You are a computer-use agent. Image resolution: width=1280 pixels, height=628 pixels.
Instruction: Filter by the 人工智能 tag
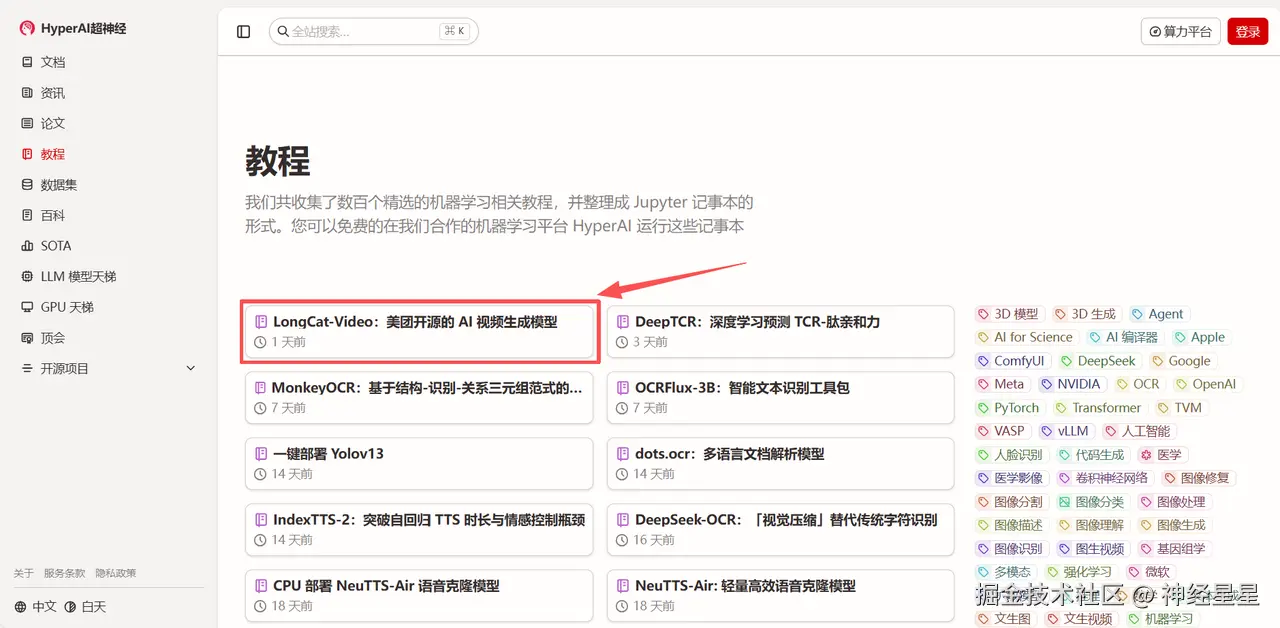(x=1138, y=431)
